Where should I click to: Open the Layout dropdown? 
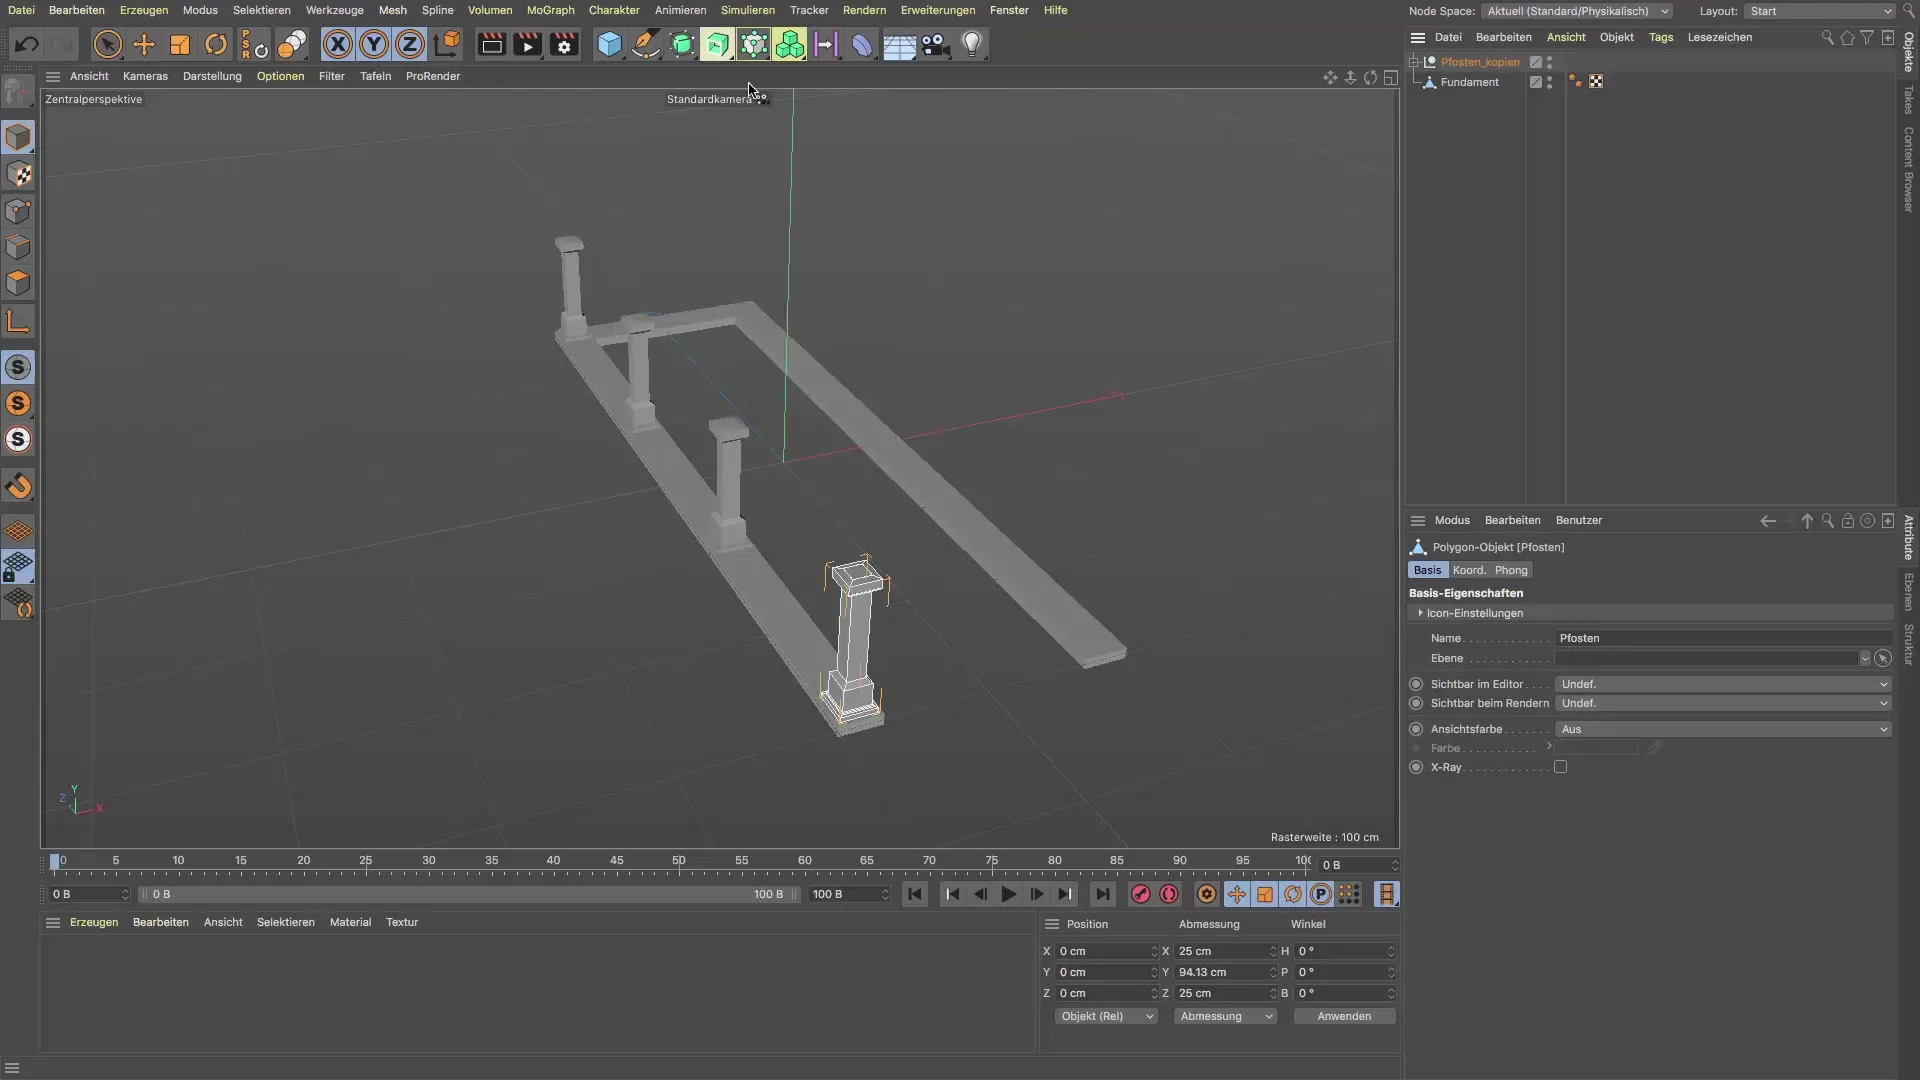1819,11
